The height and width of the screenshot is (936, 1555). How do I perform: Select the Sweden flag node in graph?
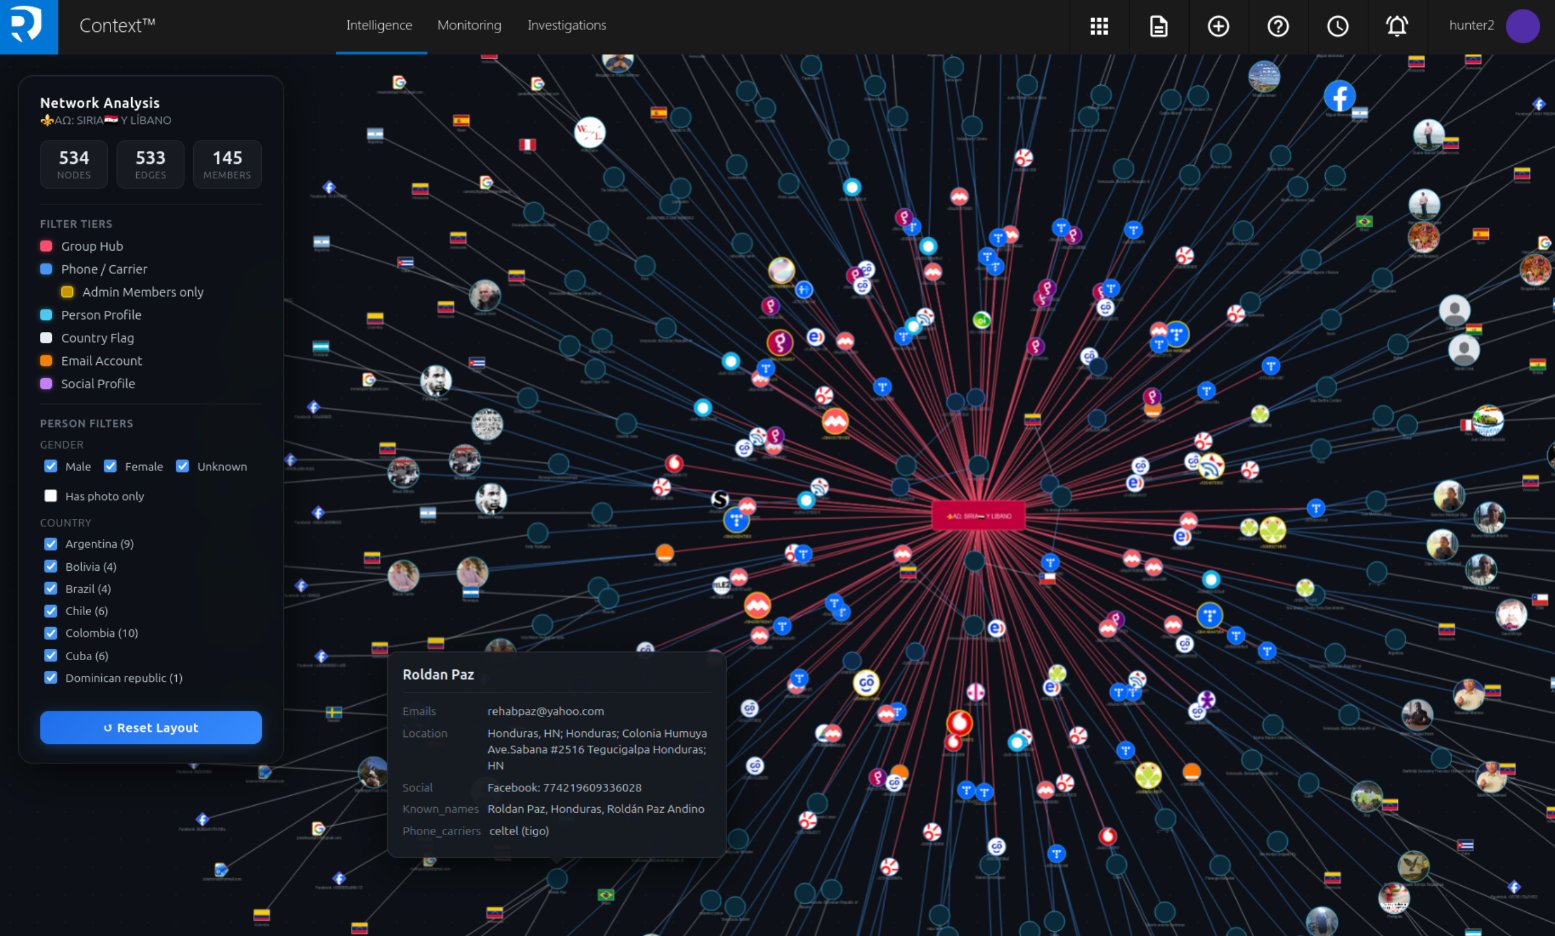click(x=334, y=713)
